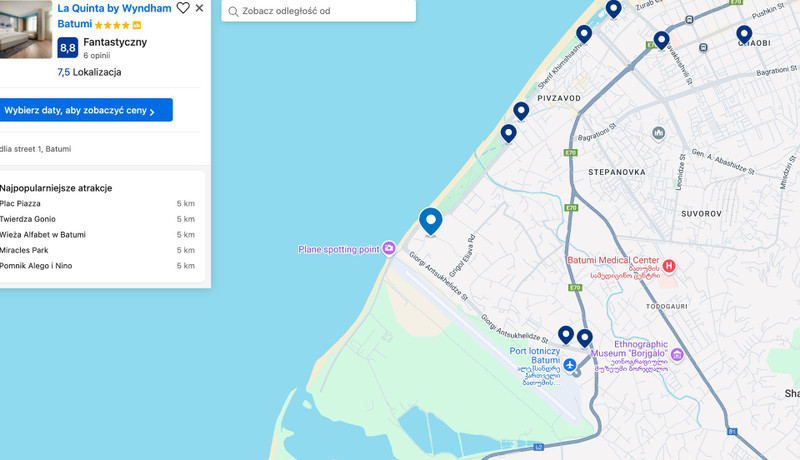Click the Batumi Medical Center hospital icon
Image resolution: width=800 pixels, height=460 pixels.
pos(669,266)
